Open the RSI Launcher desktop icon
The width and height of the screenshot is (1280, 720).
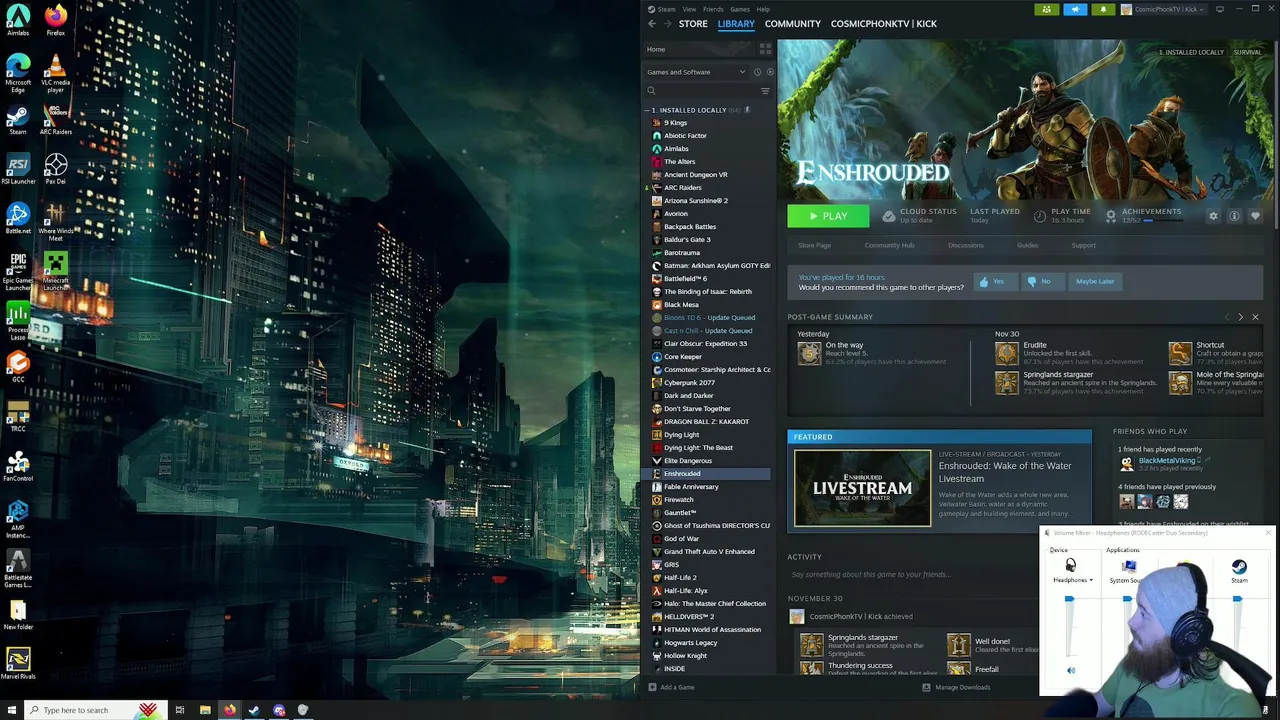[x=18, y=169]
